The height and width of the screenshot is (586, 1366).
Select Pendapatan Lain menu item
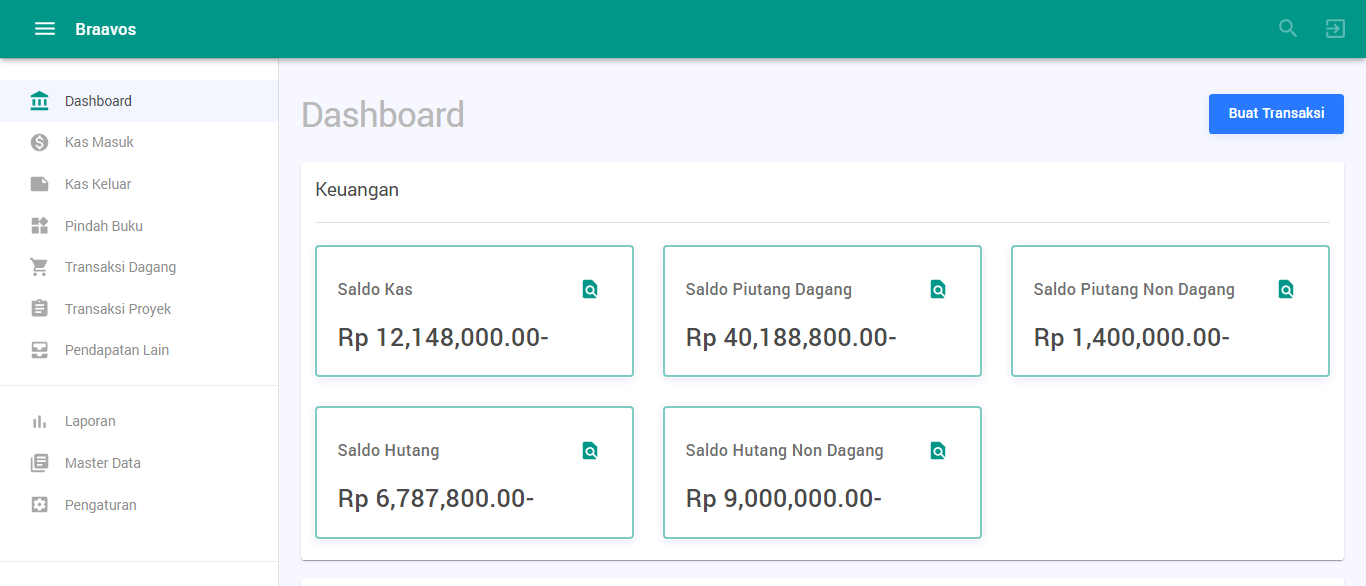click(x=116, y=350)
